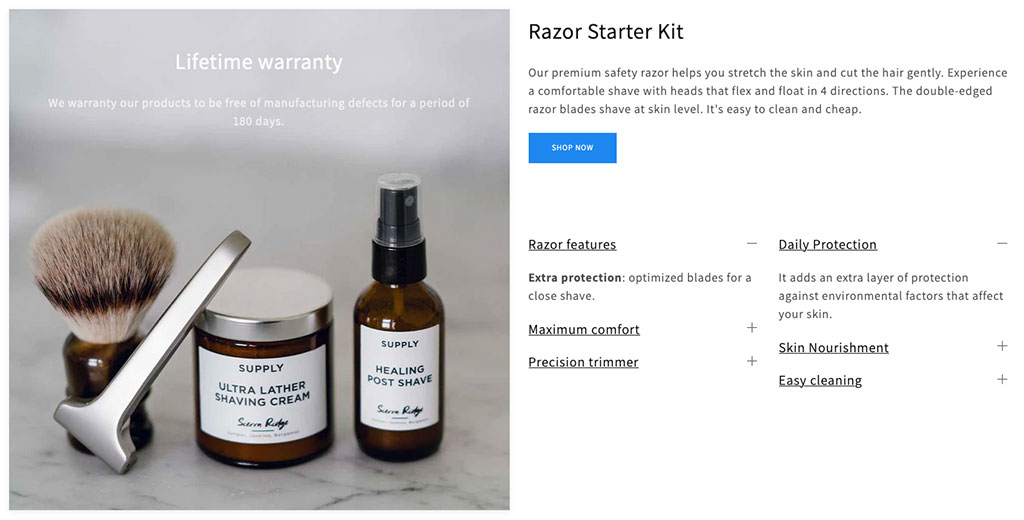1024x520 pixels.
Task: Toggle the Daily Protection accordion heading
Action: [827, 244]
